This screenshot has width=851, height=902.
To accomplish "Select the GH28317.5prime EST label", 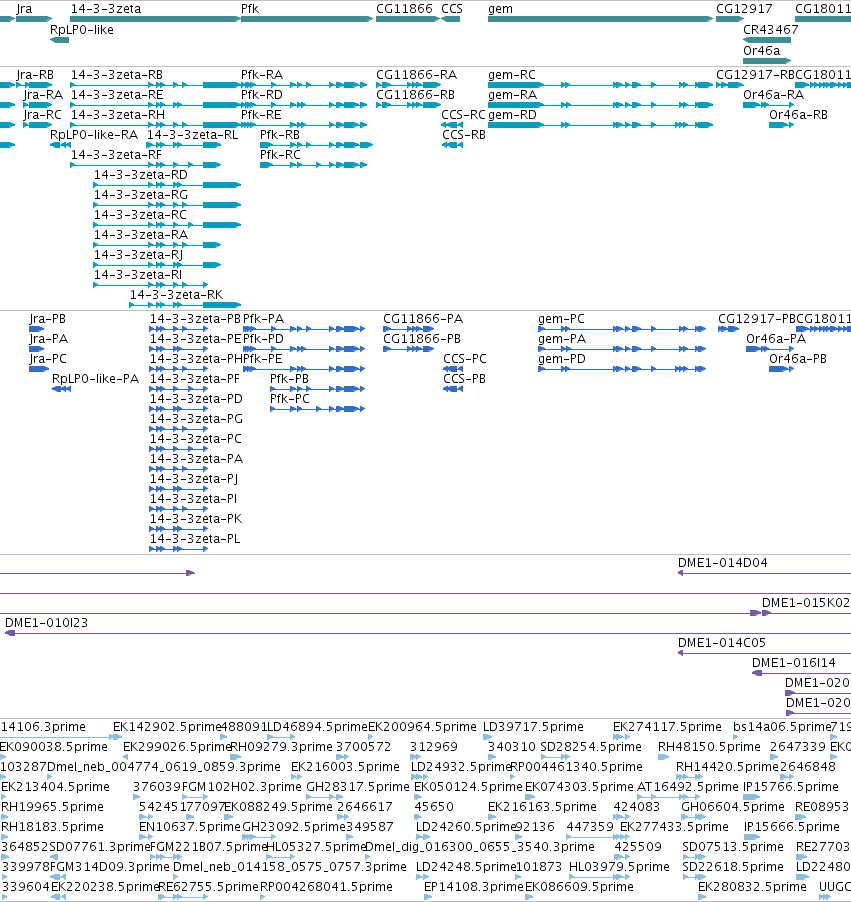I will click(358, 786).
